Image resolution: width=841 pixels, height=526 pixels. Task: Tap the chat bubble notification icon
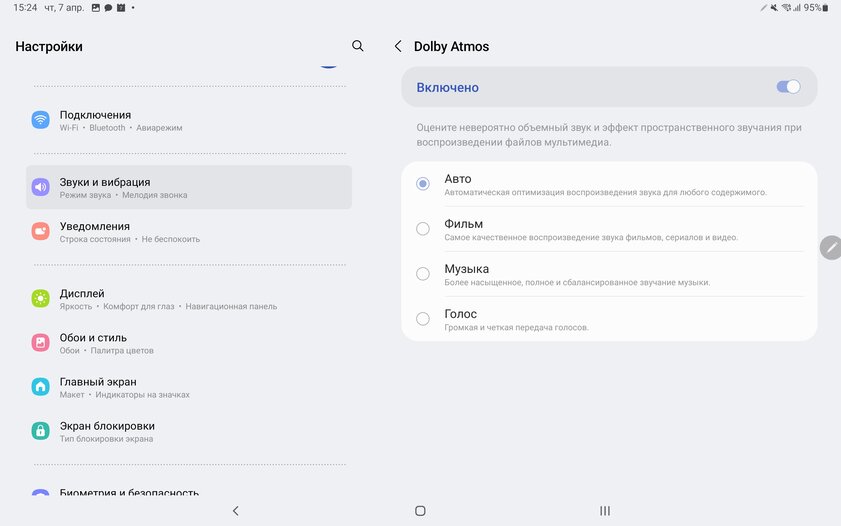108,8
